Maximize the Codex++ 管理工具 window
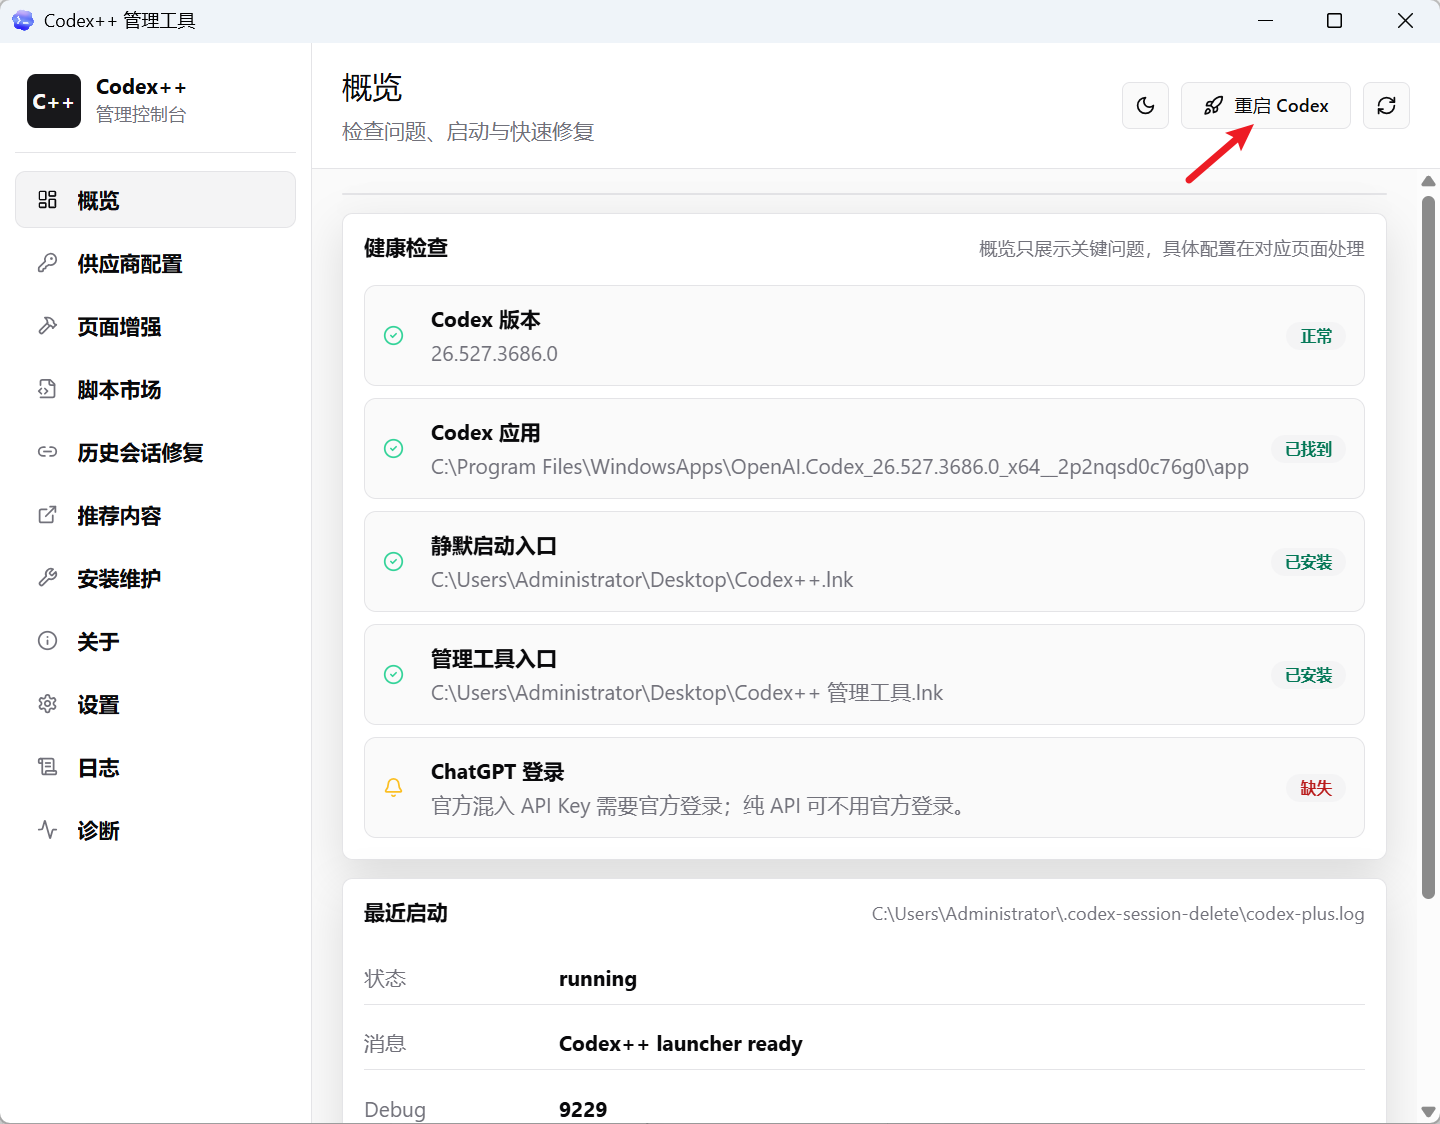 [1334, 20]
